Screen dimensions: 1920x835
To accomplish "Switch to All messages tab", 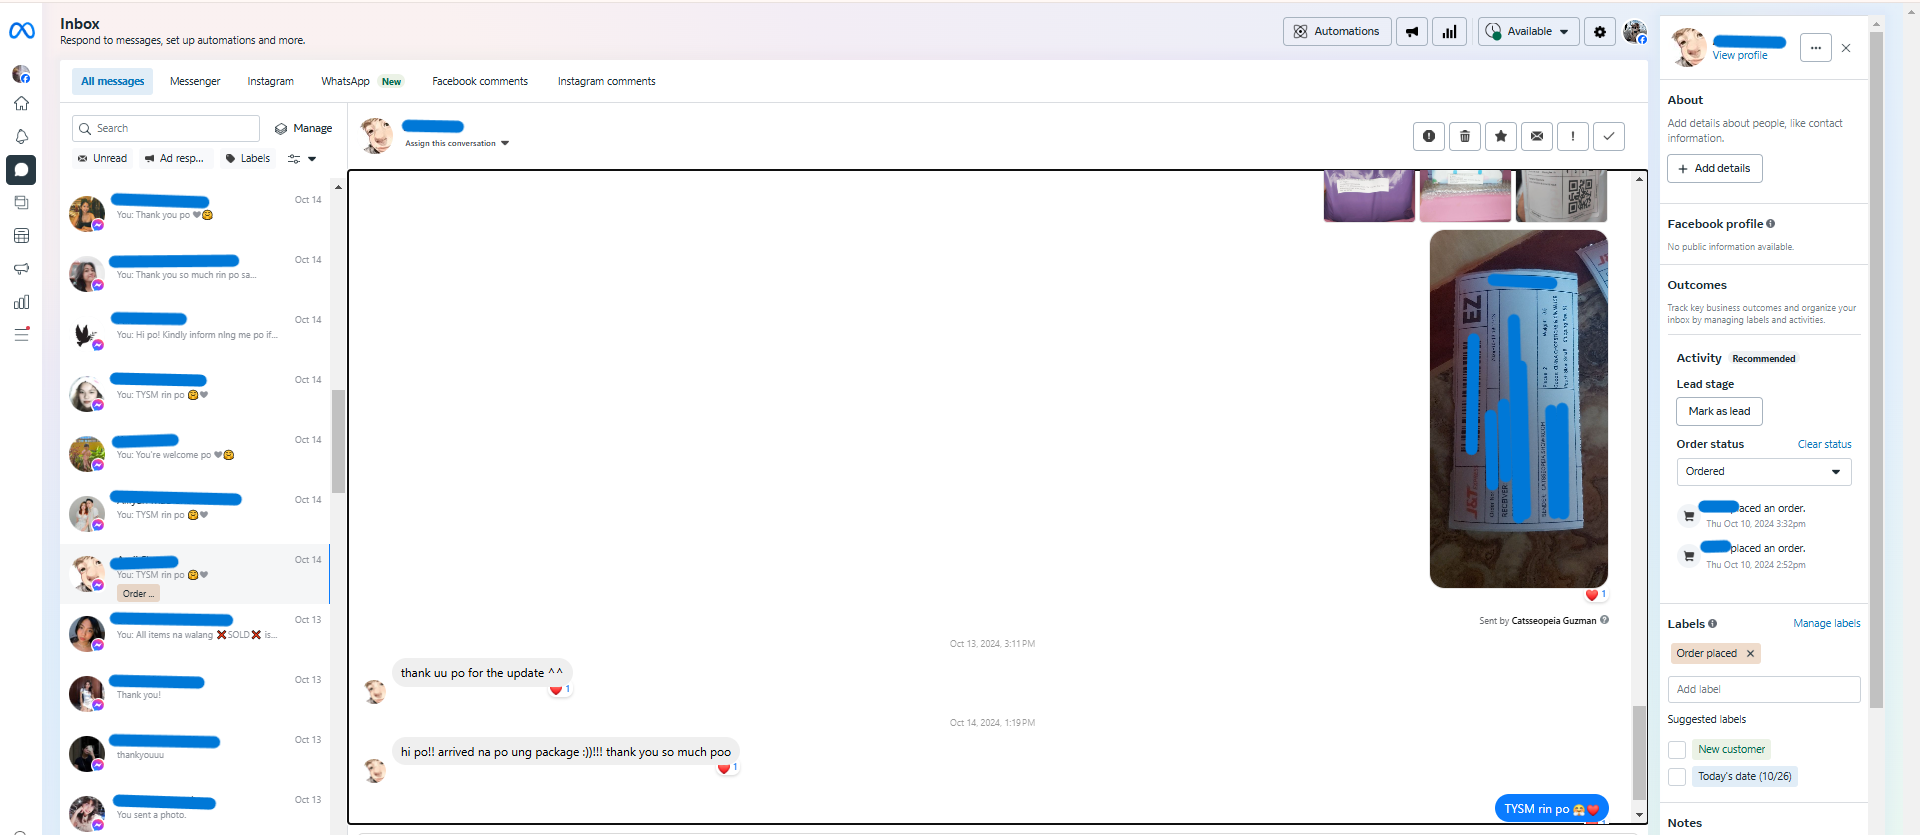I will click(113, 82).
